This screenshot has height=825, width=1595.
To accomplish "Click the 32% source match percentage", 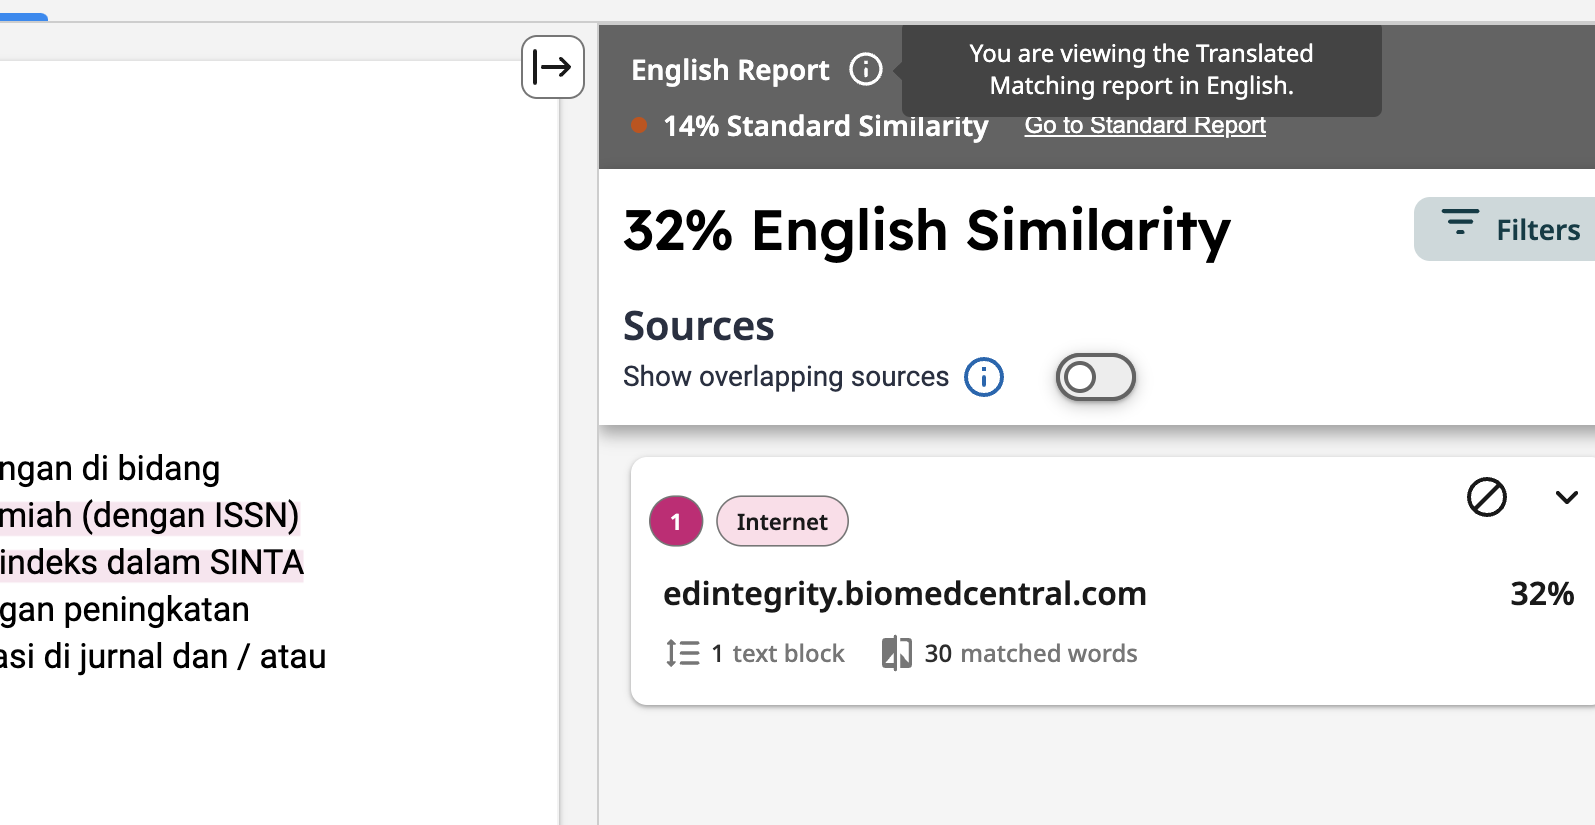I will pos(1541,594).
